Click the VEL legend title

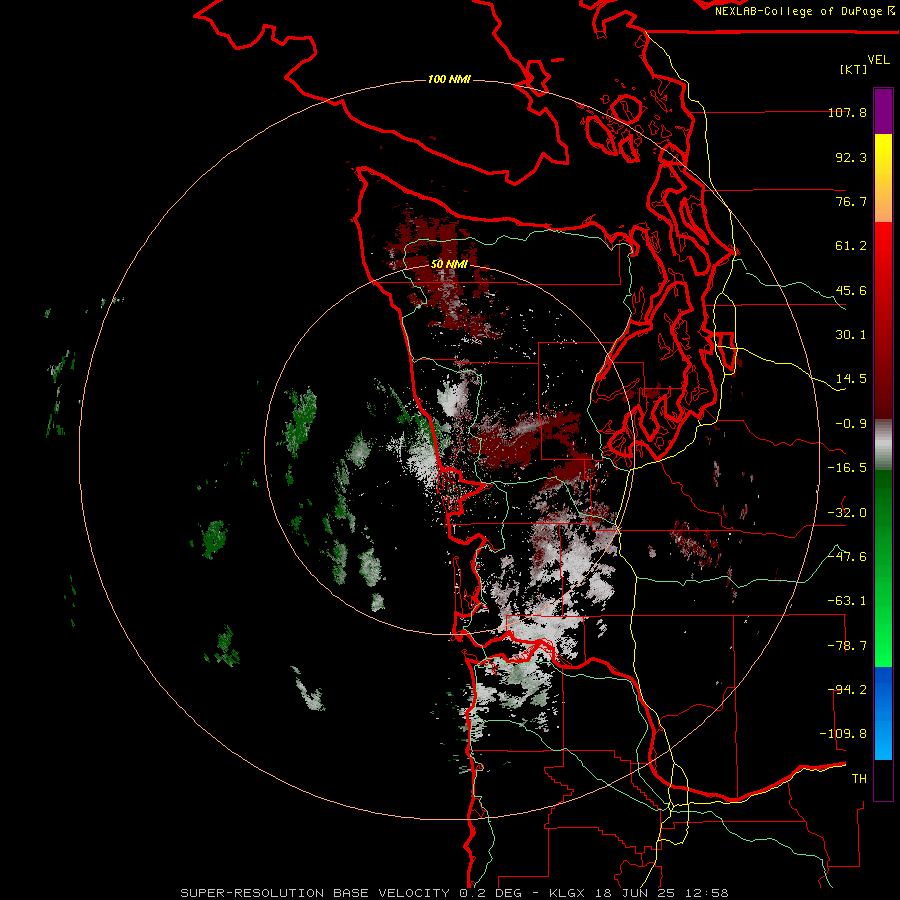point(878,60)
